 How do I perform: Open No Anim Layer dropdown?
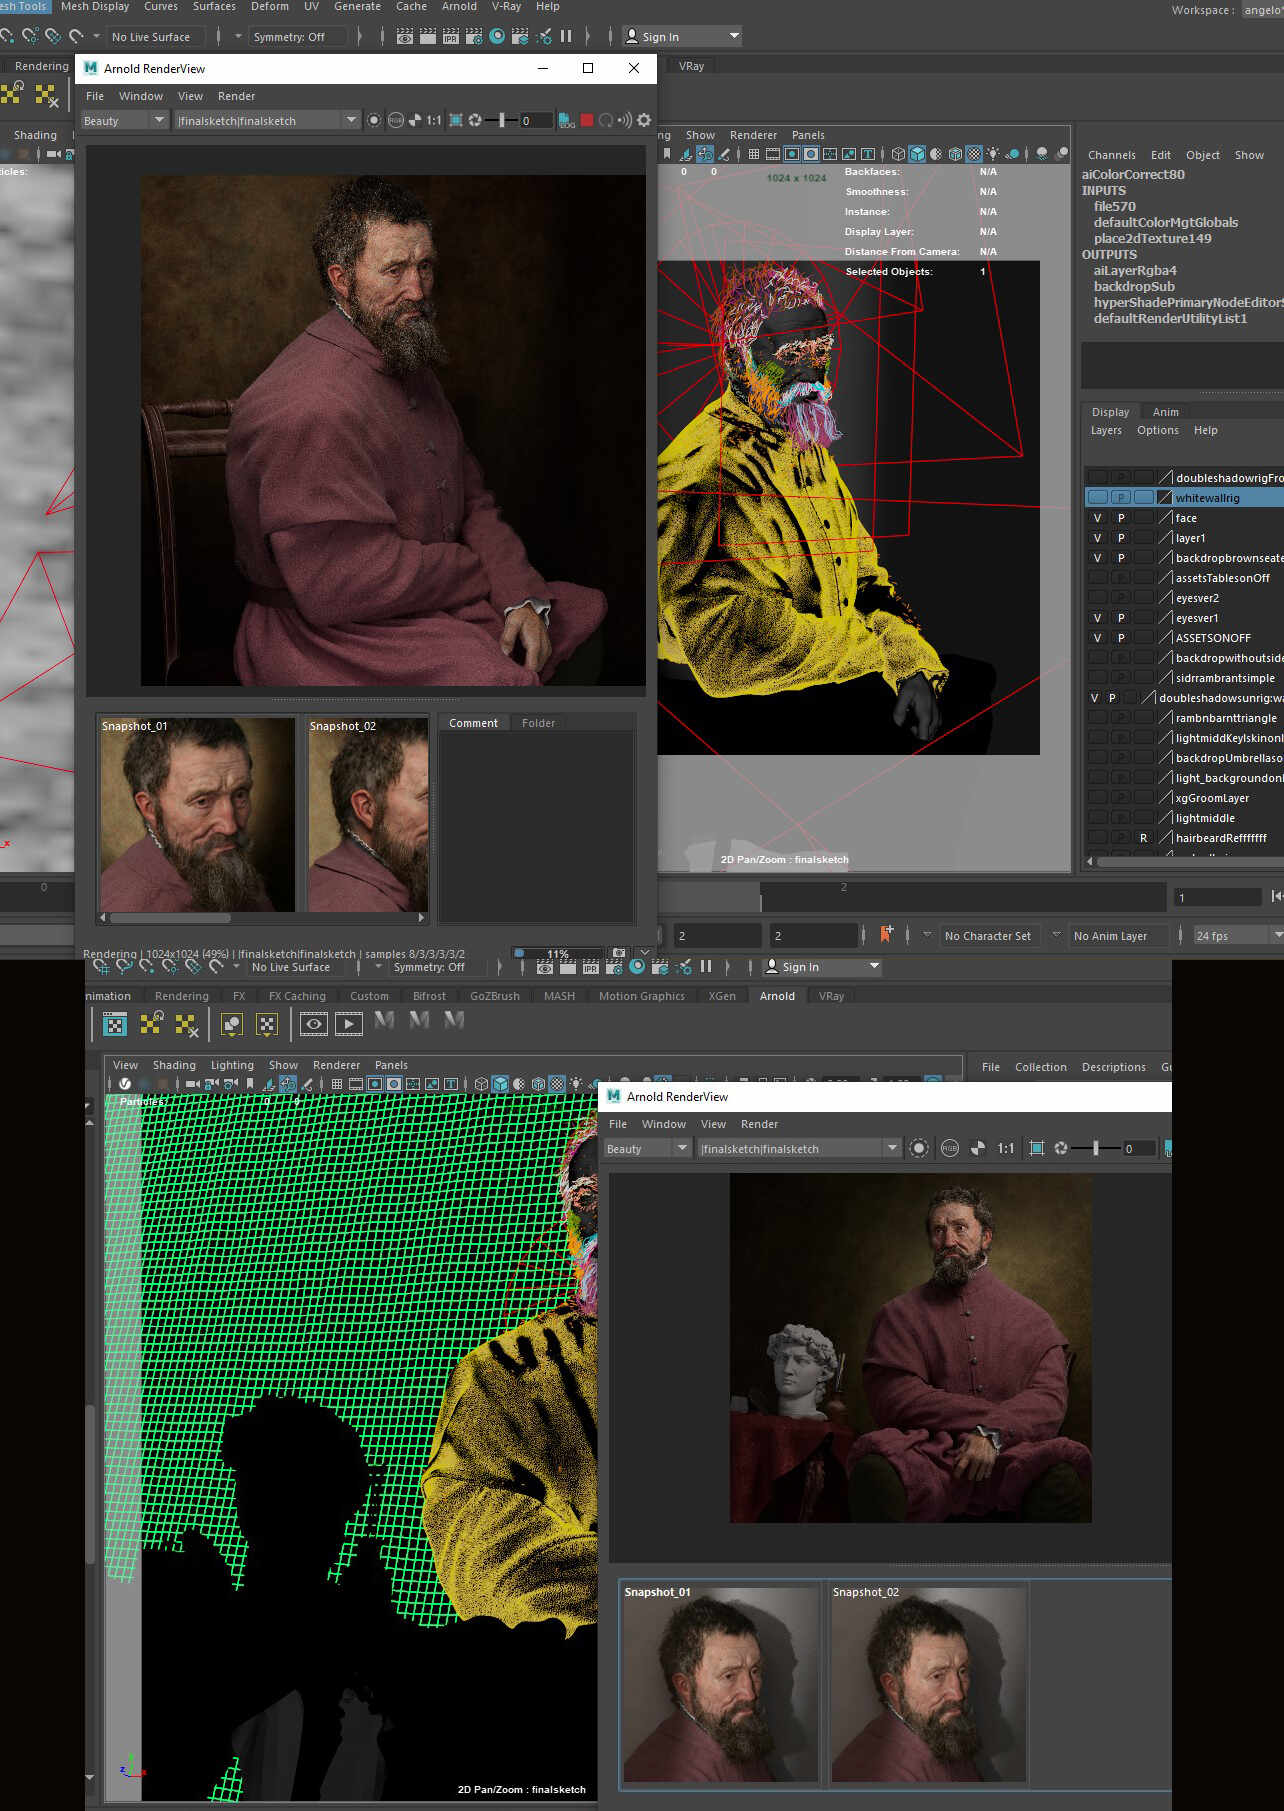click(1119, 936)
